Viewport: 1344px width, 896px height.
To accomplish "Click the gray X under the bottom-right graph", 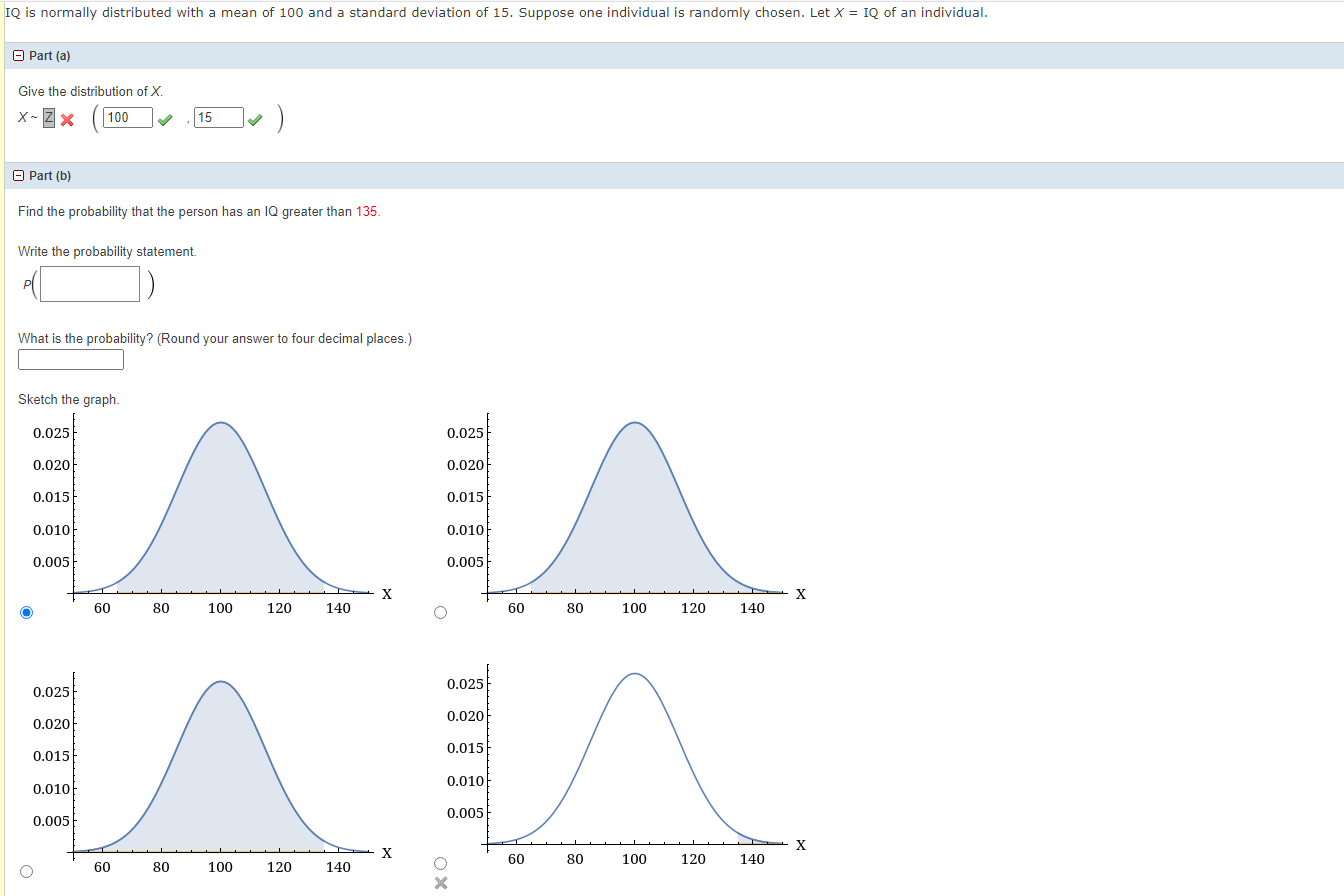I will [x=440, y=882].
